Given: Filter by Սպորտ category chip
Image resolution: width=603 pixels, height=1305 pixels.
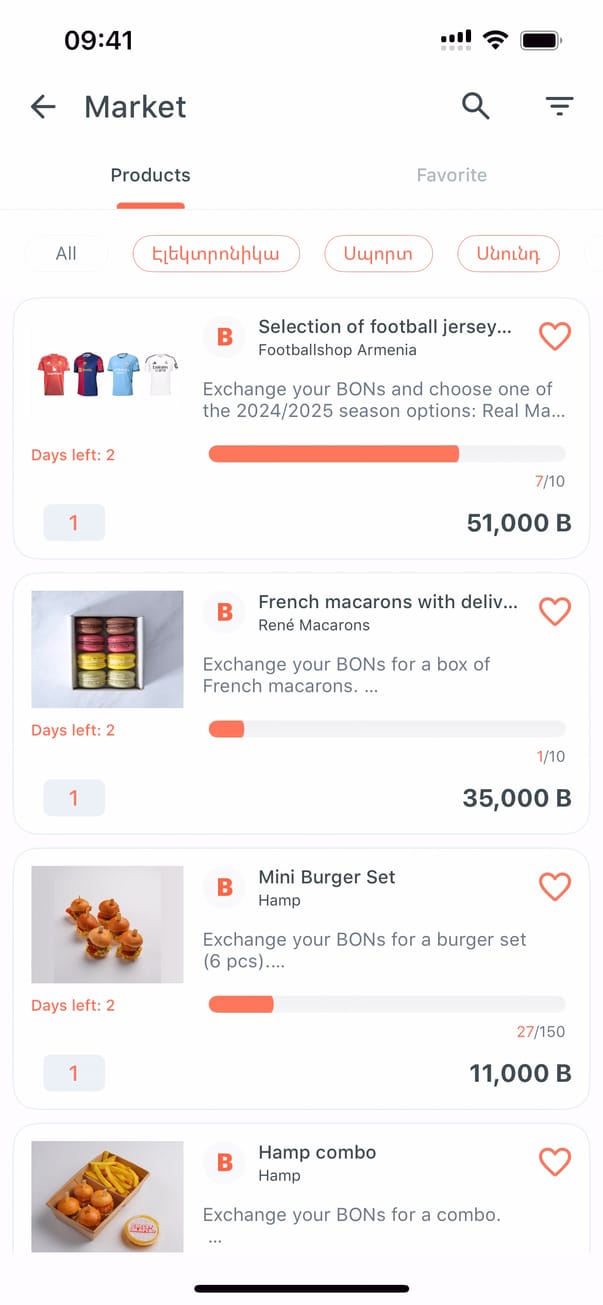Looking at the screenshot, I should 378,254.
